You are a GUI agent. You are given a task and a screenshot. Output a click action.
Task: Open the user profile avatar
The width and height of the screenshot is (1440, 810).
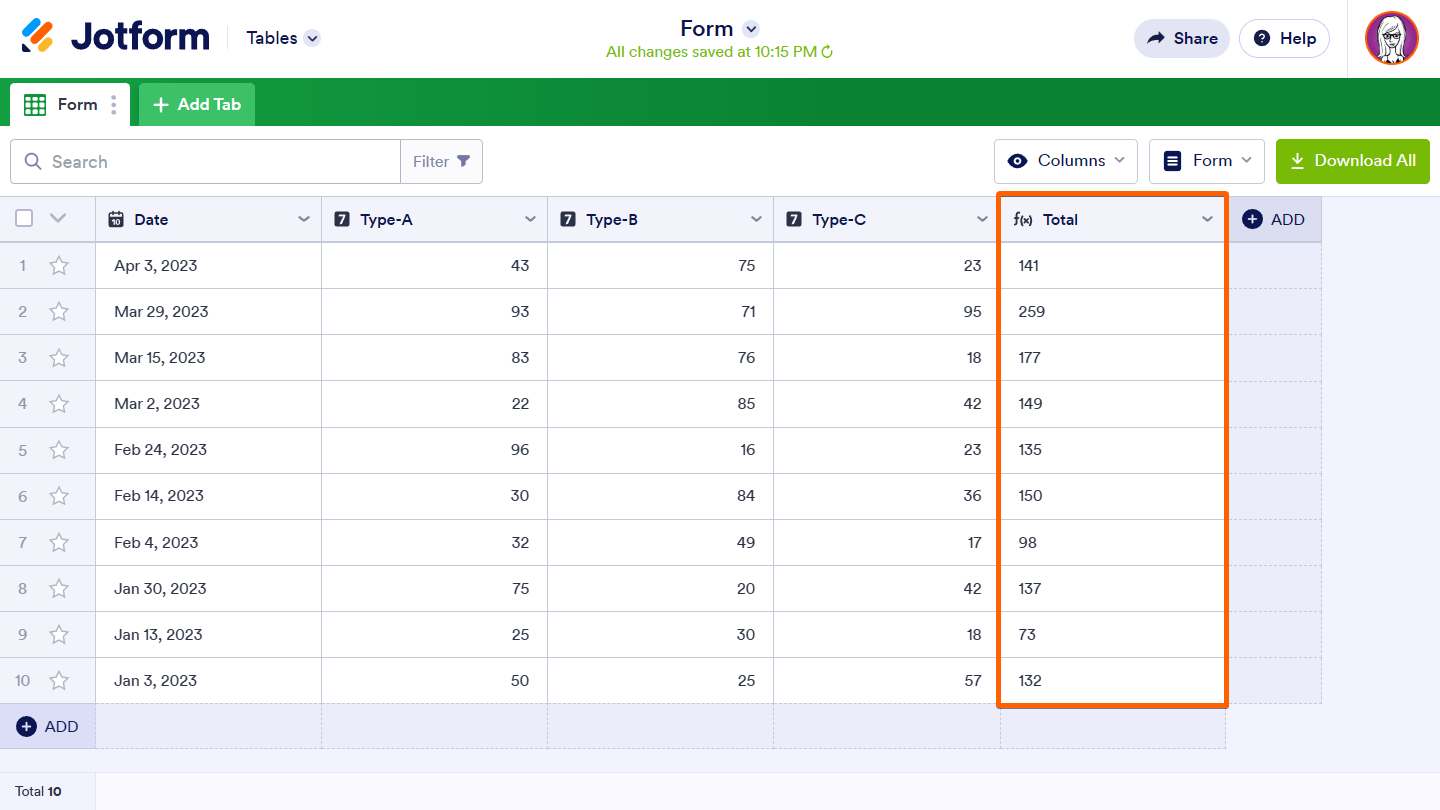tap(1391, 38)
